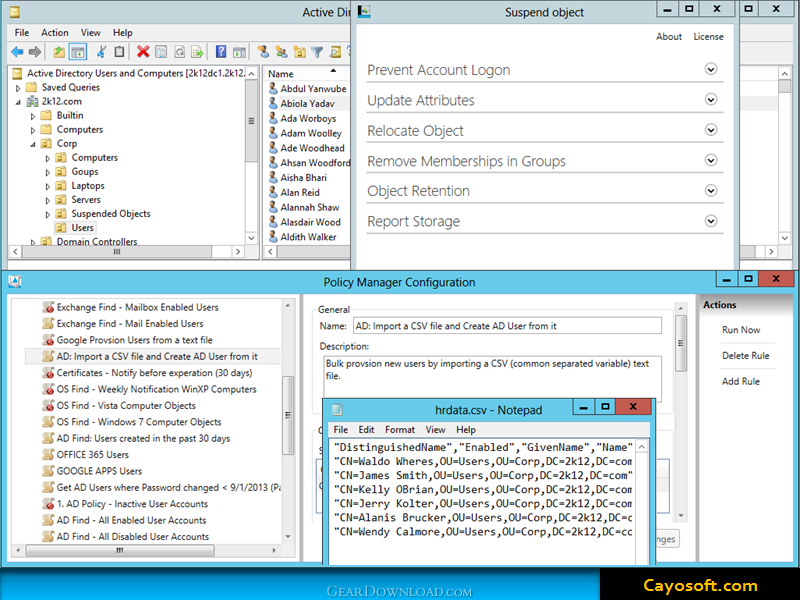Click Delete Rule in the Actions pane
The width and height of the screenshot is (800, 600).
point(745,355)
